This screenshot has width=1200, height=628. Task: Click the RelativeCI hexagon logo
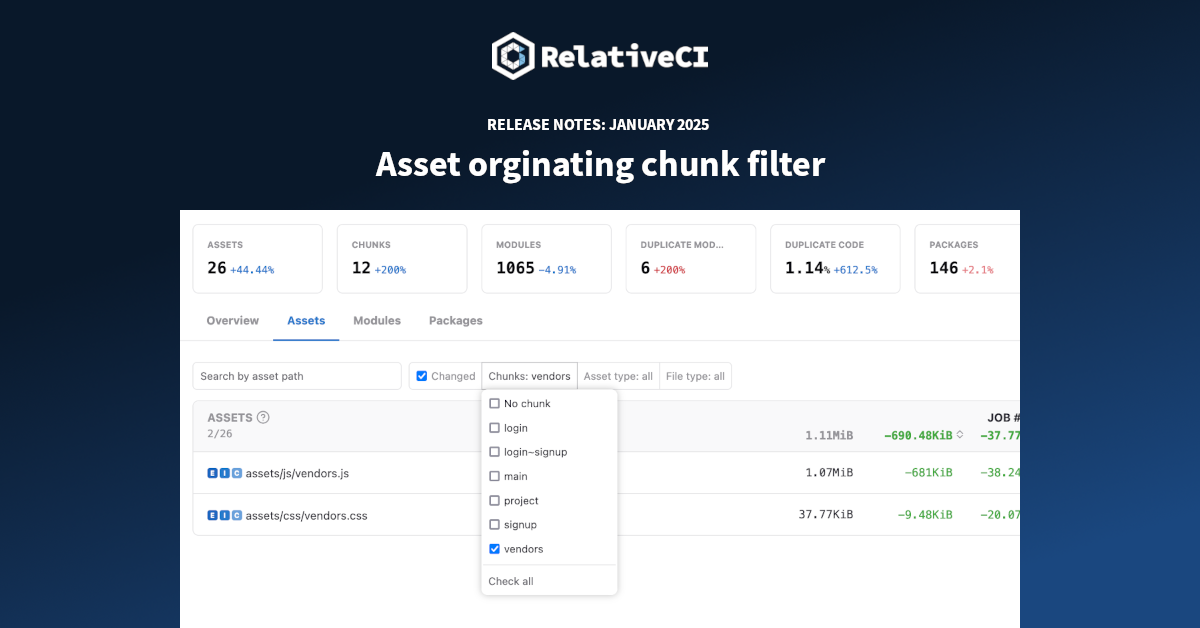point(512,56)
